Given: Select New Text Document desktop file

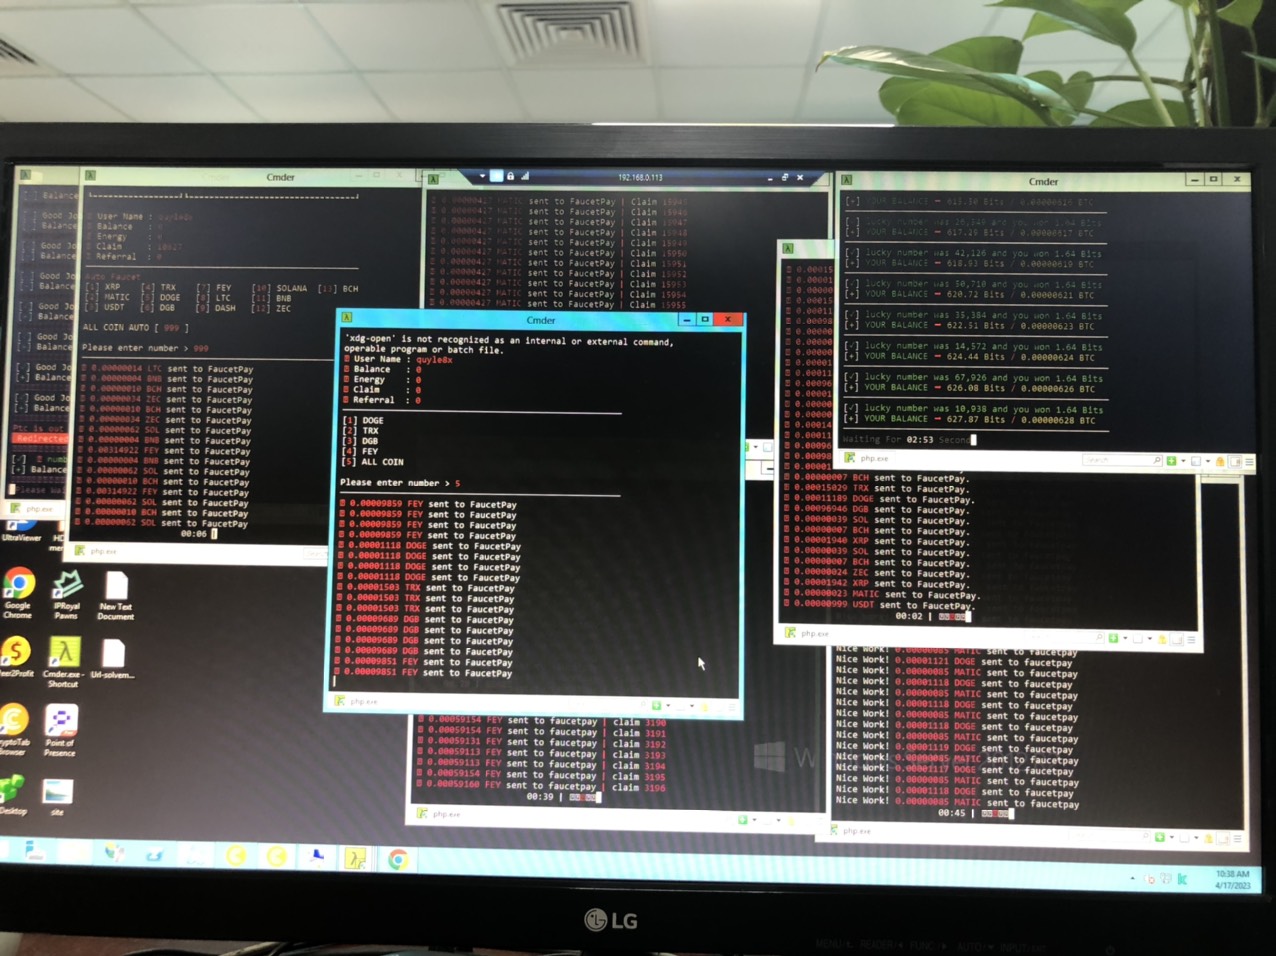Looking at the screenshot, I should point(115,595).
